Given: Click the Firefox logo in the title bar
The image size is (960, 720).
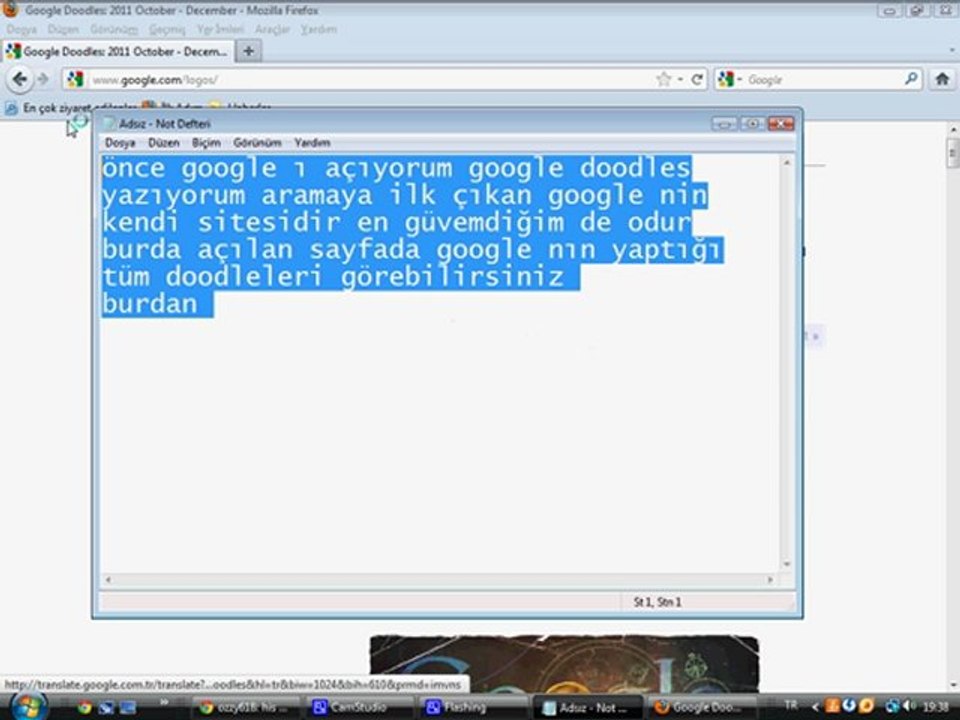Looking at the screenshot, I should (x=10, y=9).
